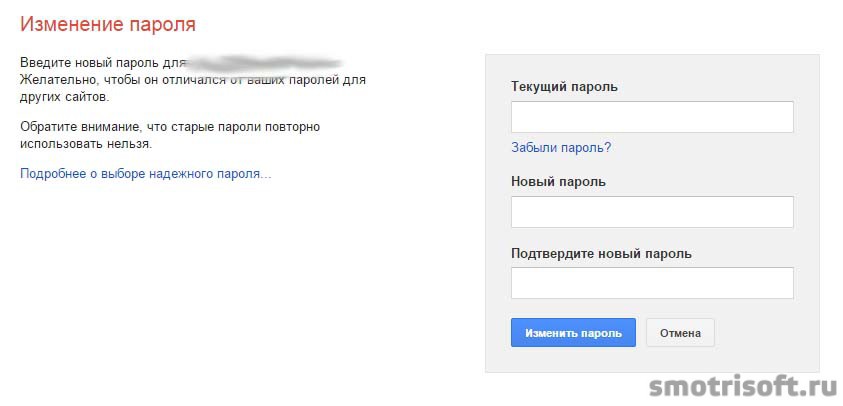Screen dimensions: 843x406
Task: Cancel using the Отмена button
Action: (x=680, y=332)
